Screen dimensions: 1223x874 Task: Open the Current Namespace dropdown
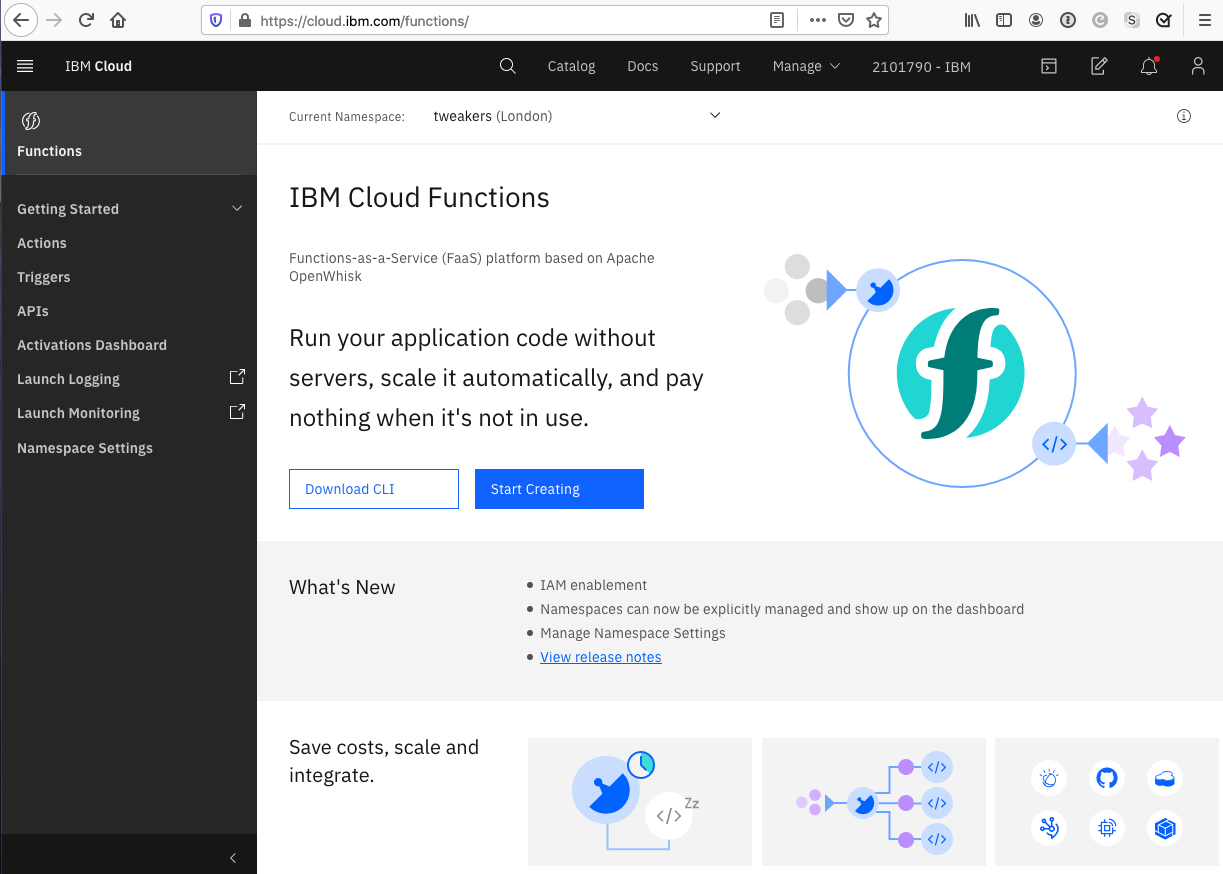point(577,116)
